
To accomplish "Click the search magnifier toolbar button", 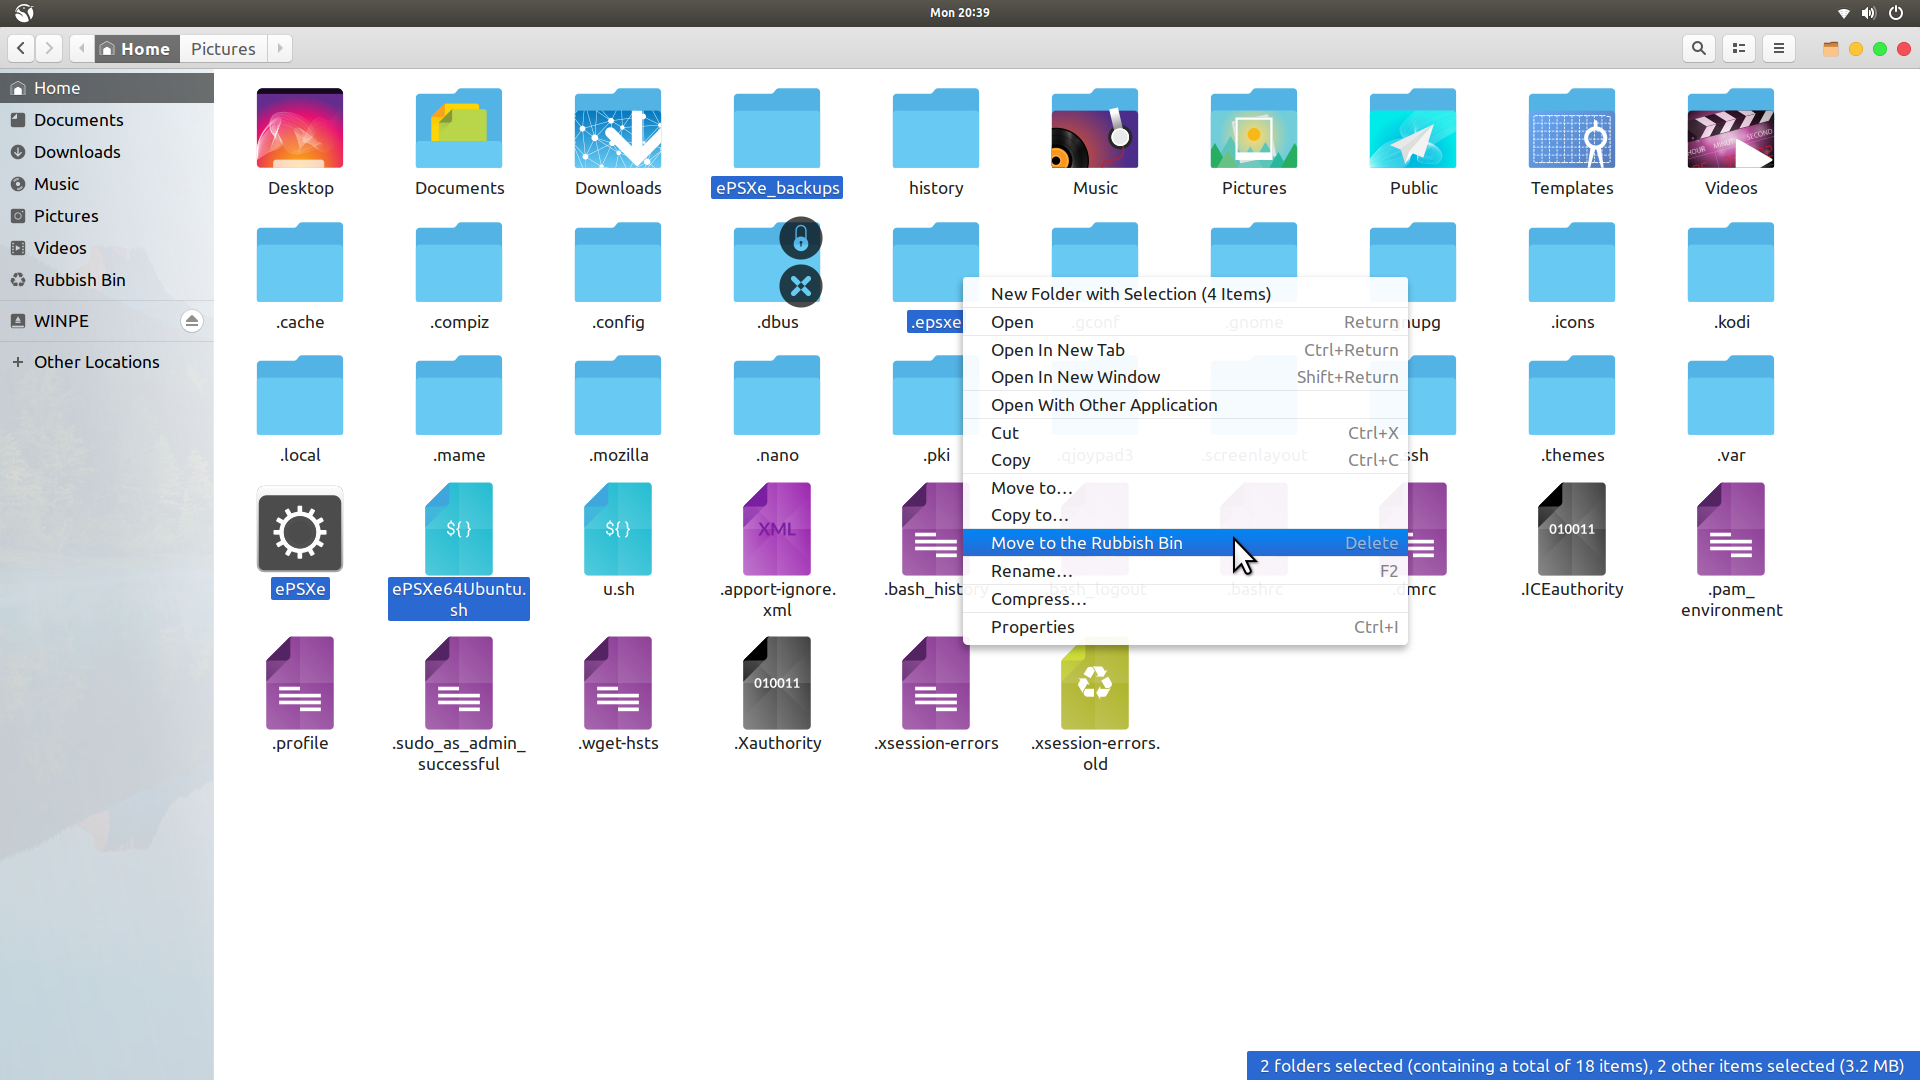I will 1698,48.
